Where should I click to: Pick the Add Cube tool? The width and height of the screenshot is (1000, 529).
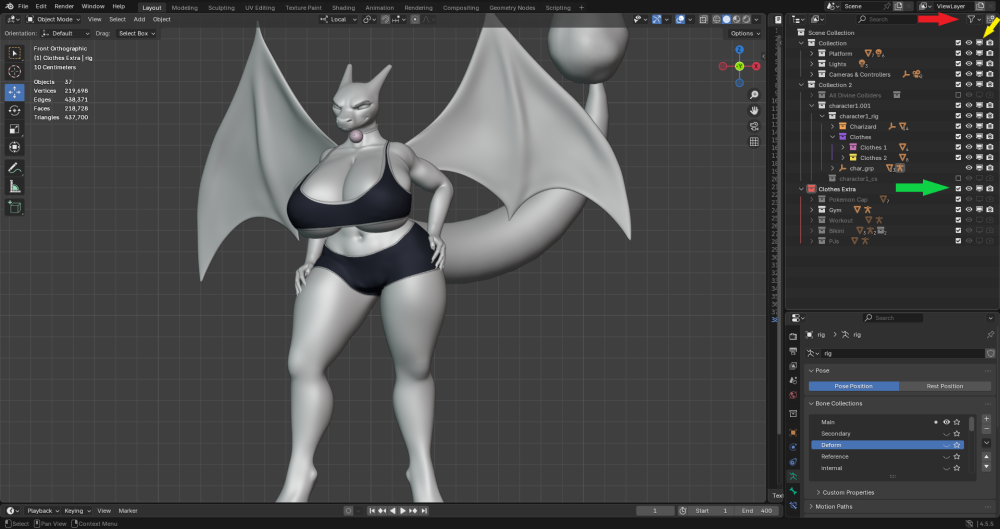[15, 207]
